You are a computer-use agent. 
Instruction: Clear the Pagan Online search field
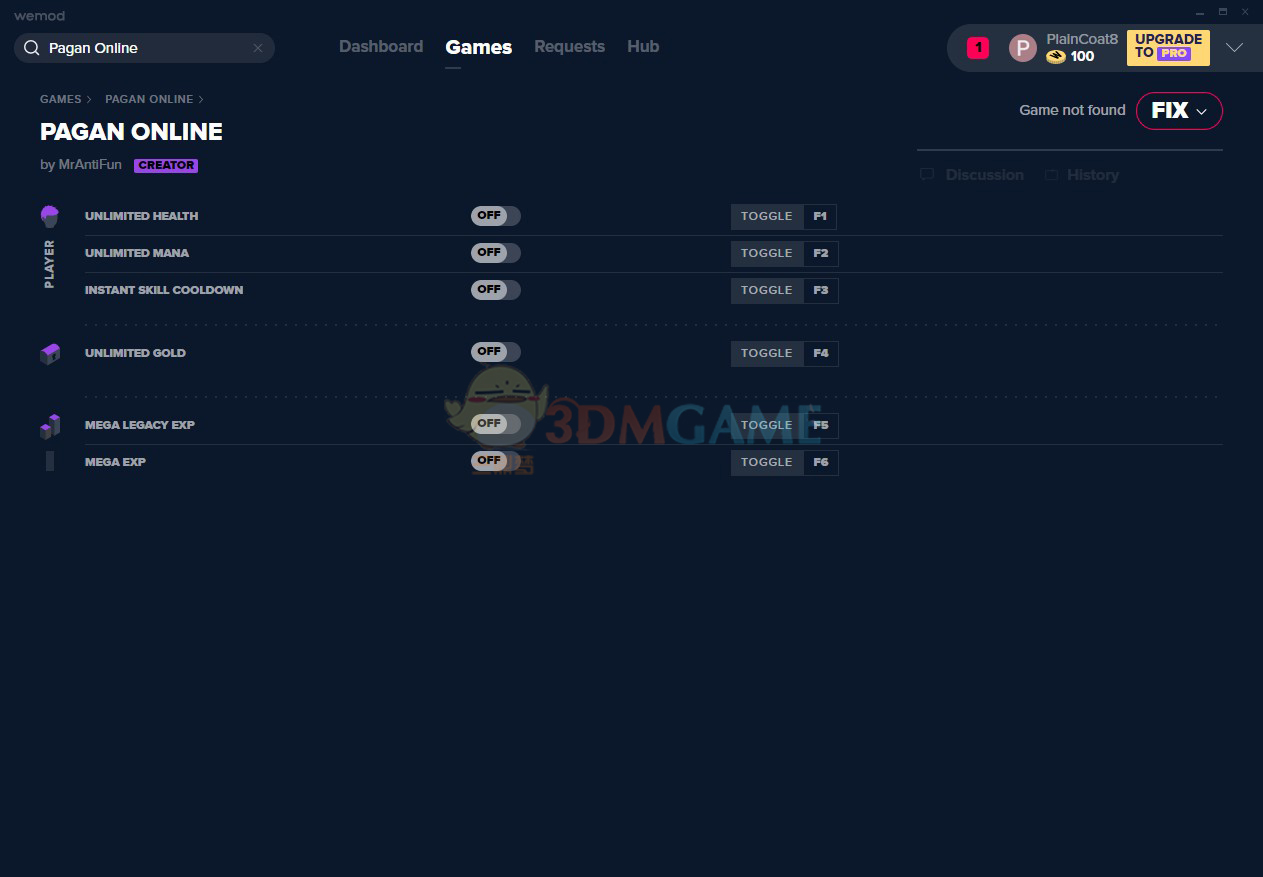point(258,47)
